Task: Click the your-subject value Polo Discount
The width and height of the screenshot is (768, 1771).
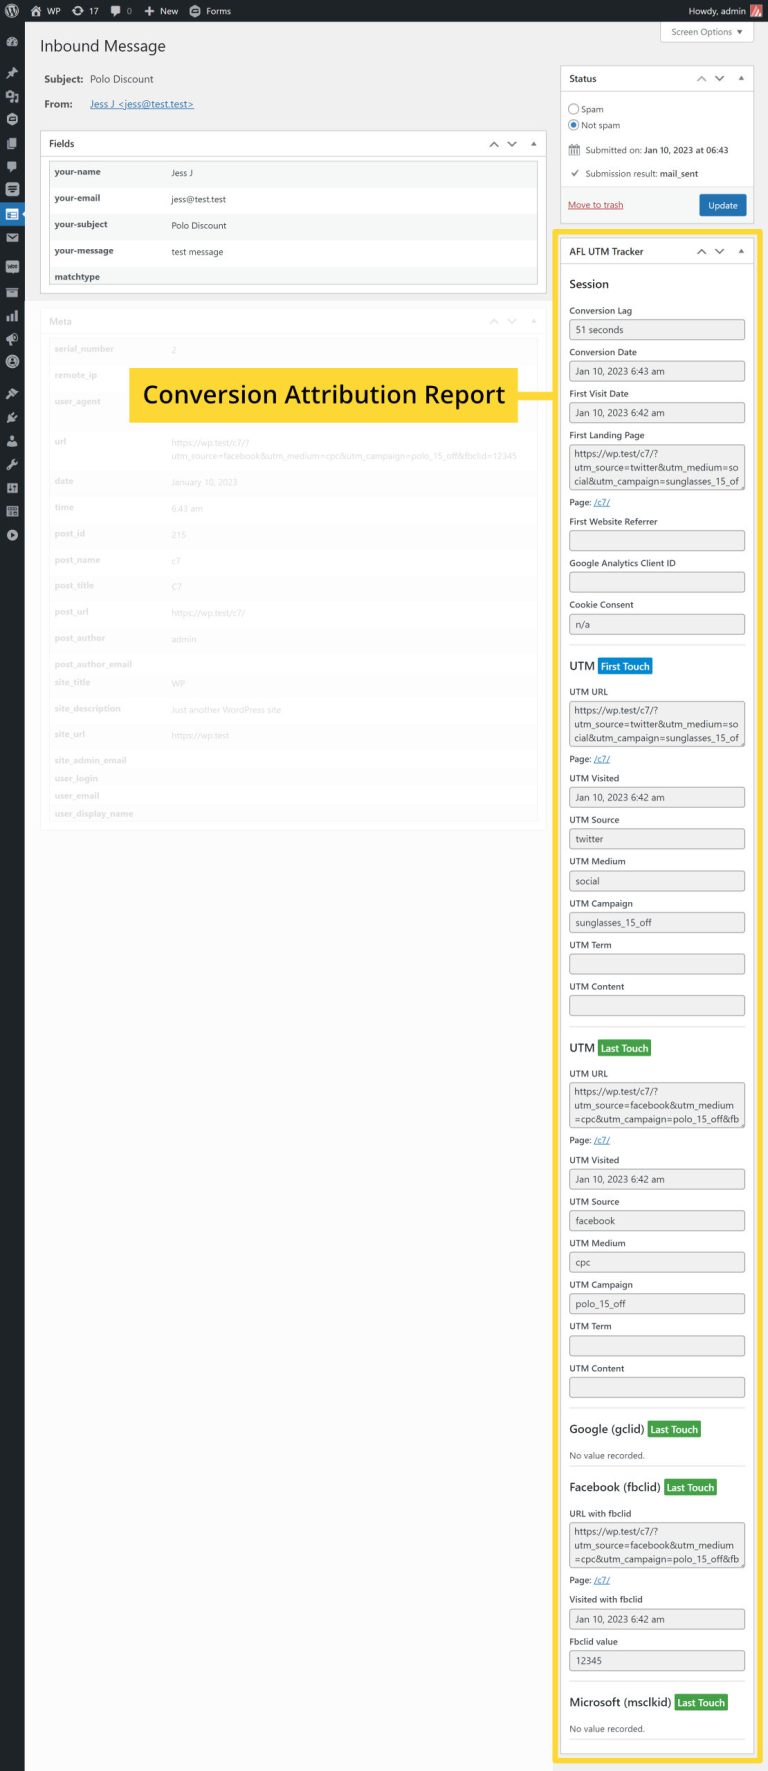Action: (198, 226)
